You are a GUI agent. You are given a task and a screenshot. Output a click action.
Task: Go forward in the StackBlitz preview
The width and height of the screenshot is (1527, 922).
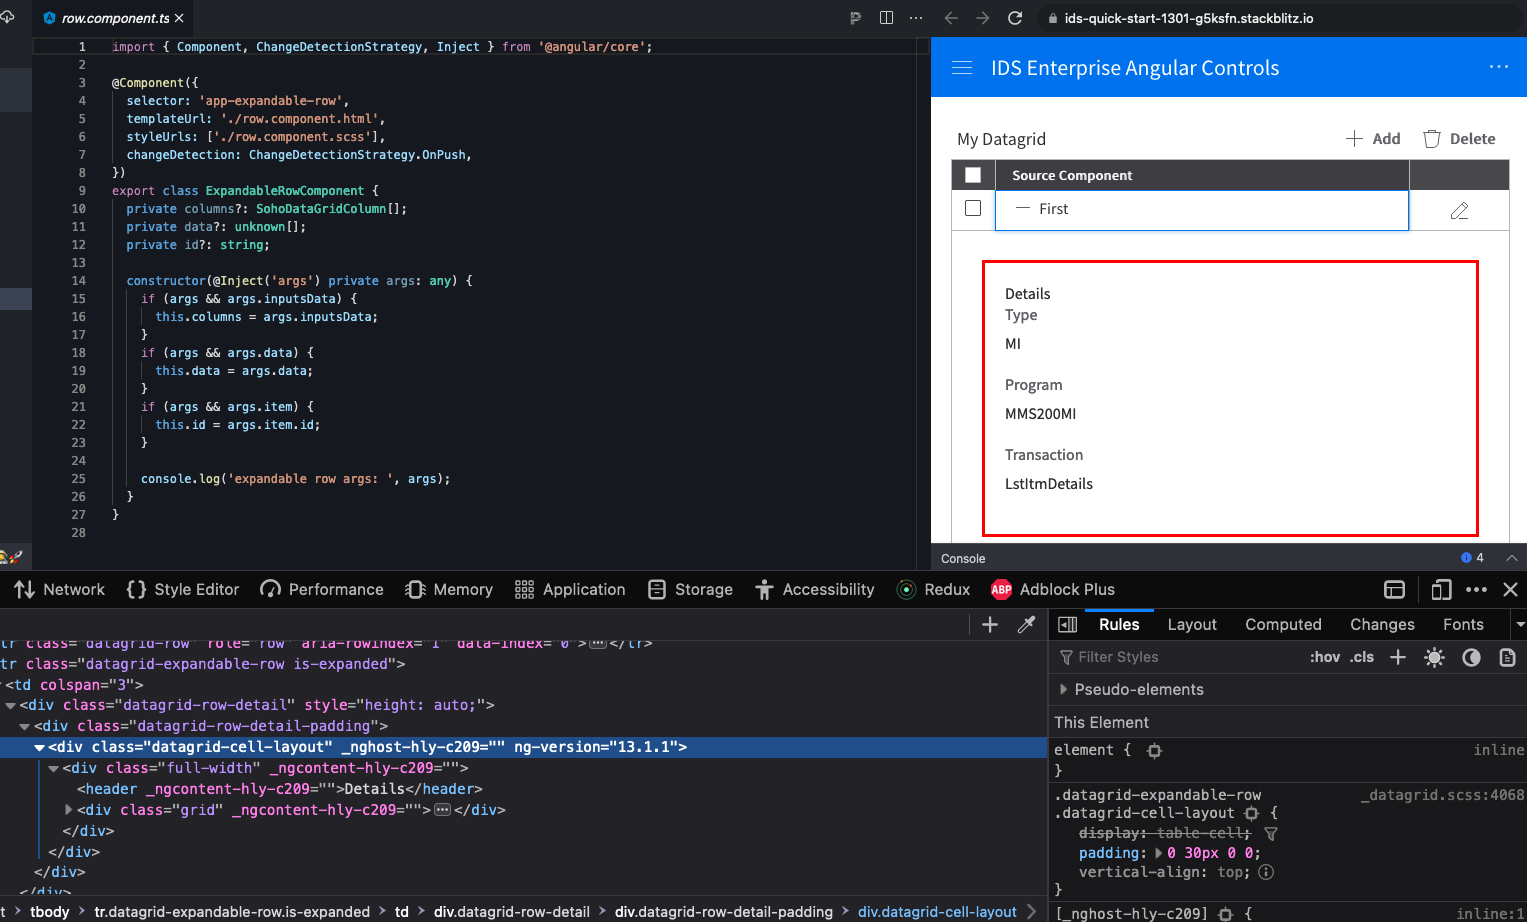(x=983, y=18)
